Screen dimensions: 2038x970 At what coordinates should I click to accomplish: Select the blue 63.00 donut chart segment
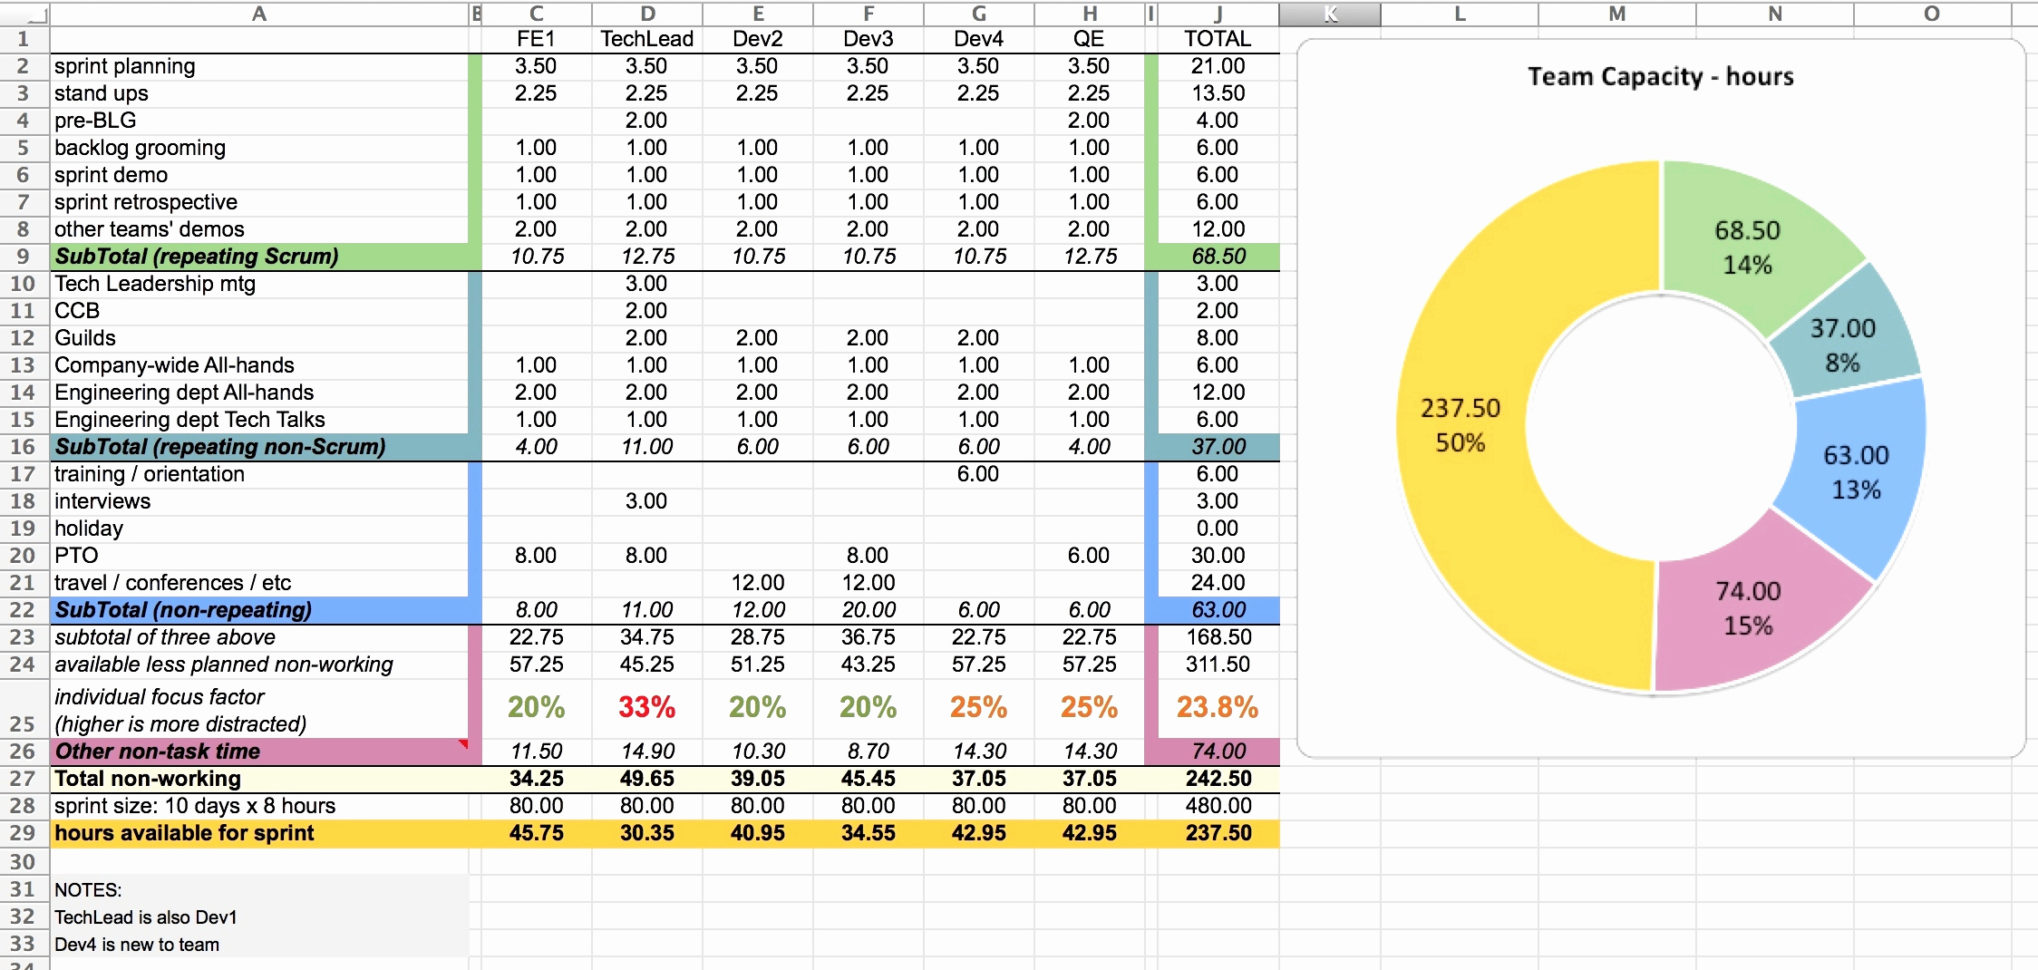pyautogui.click(x=1855, y=470)
